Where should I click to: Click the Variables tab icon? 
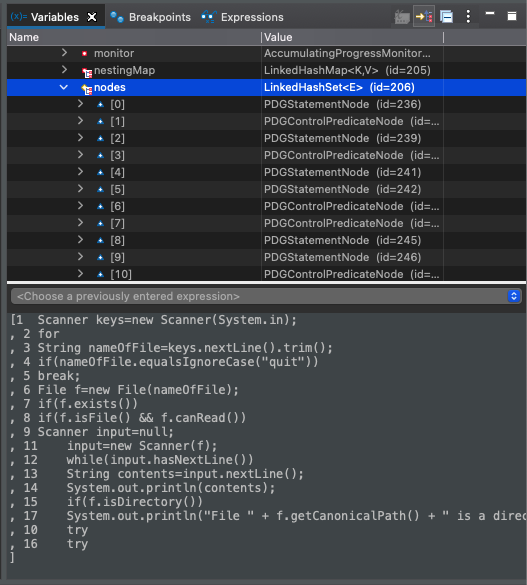tap(19, 17)
